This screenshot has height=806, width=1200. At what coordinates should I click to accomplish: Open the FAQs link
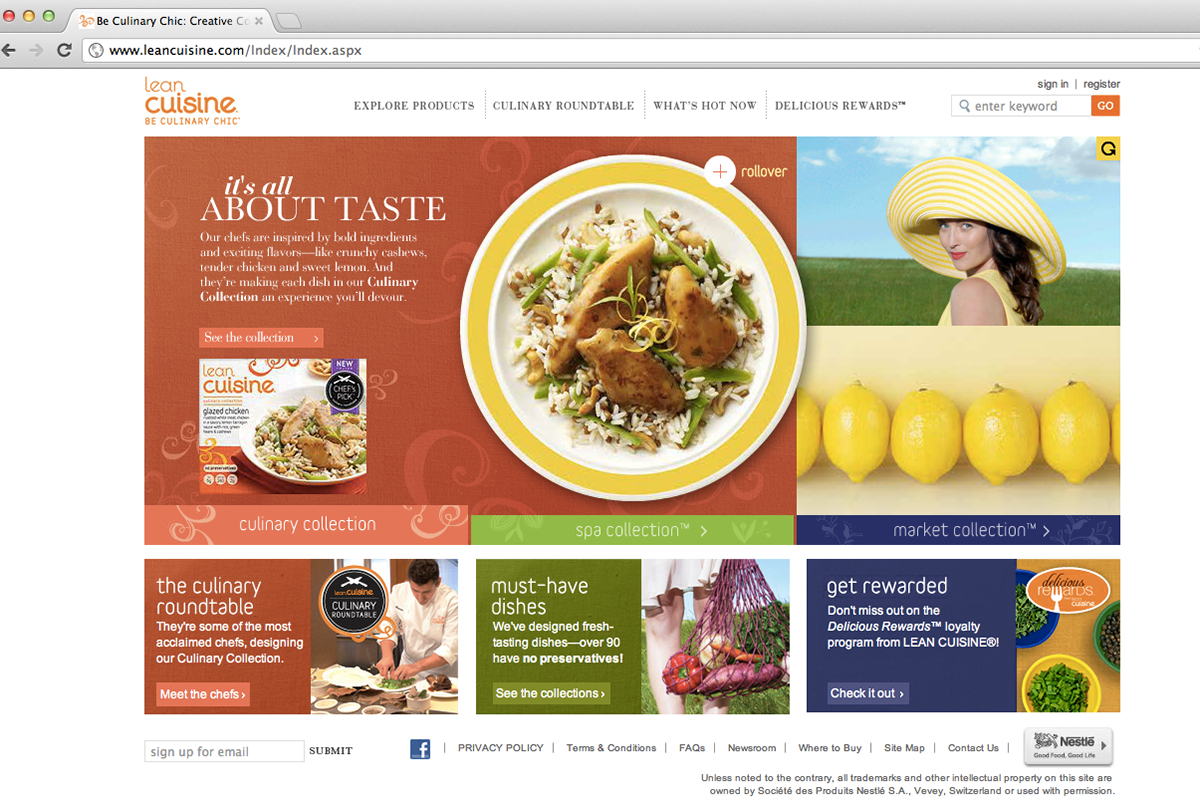click(x=692, y=748)
